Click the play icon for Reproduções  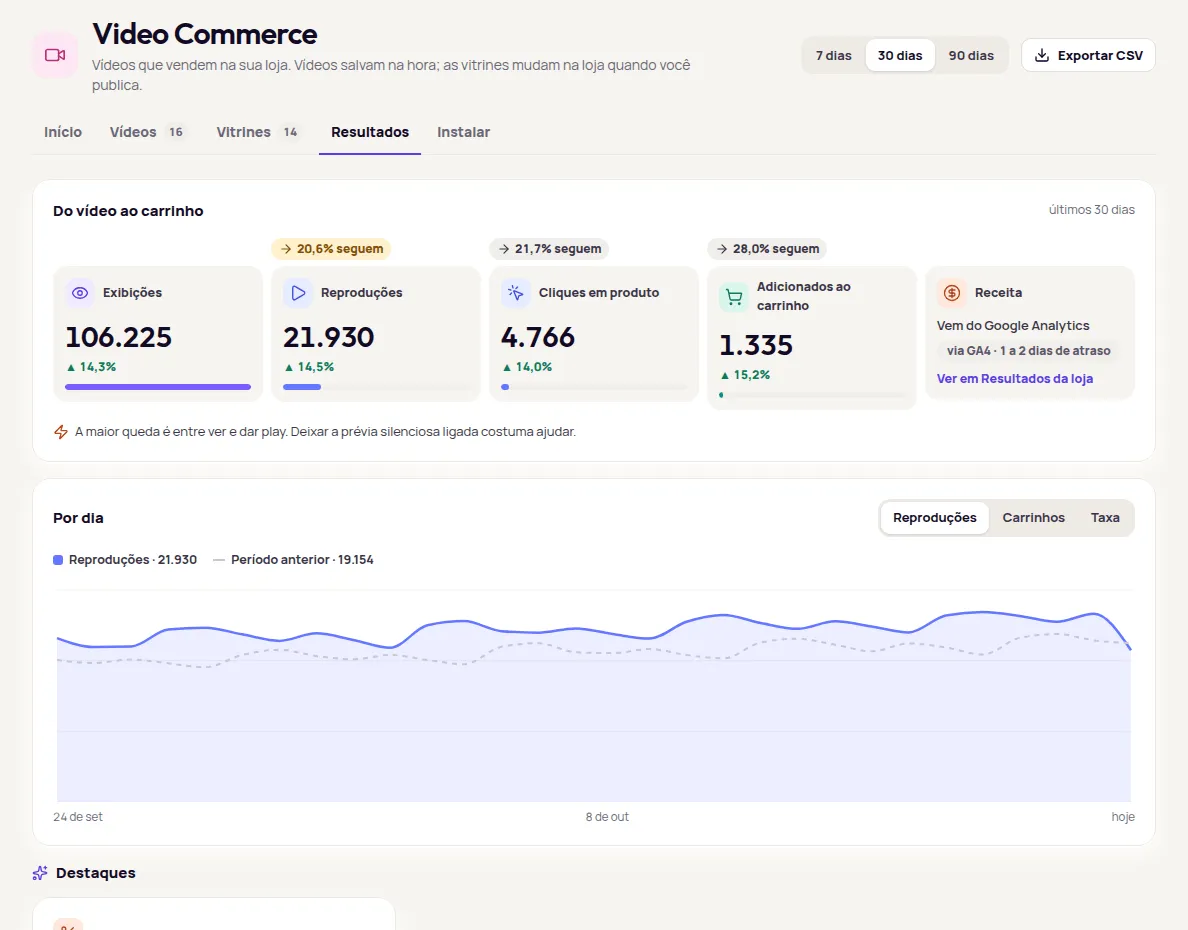click(298, 293)
